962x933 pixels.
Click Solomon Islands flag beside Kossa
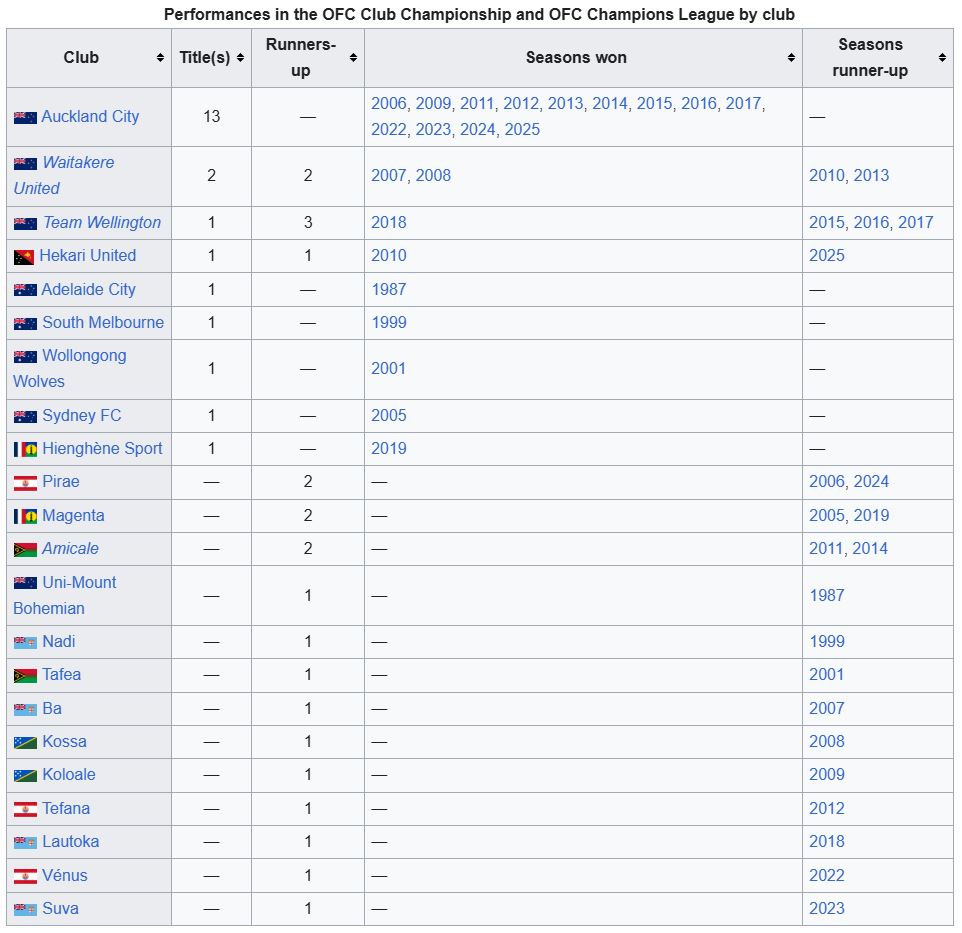tap(25, 742)
